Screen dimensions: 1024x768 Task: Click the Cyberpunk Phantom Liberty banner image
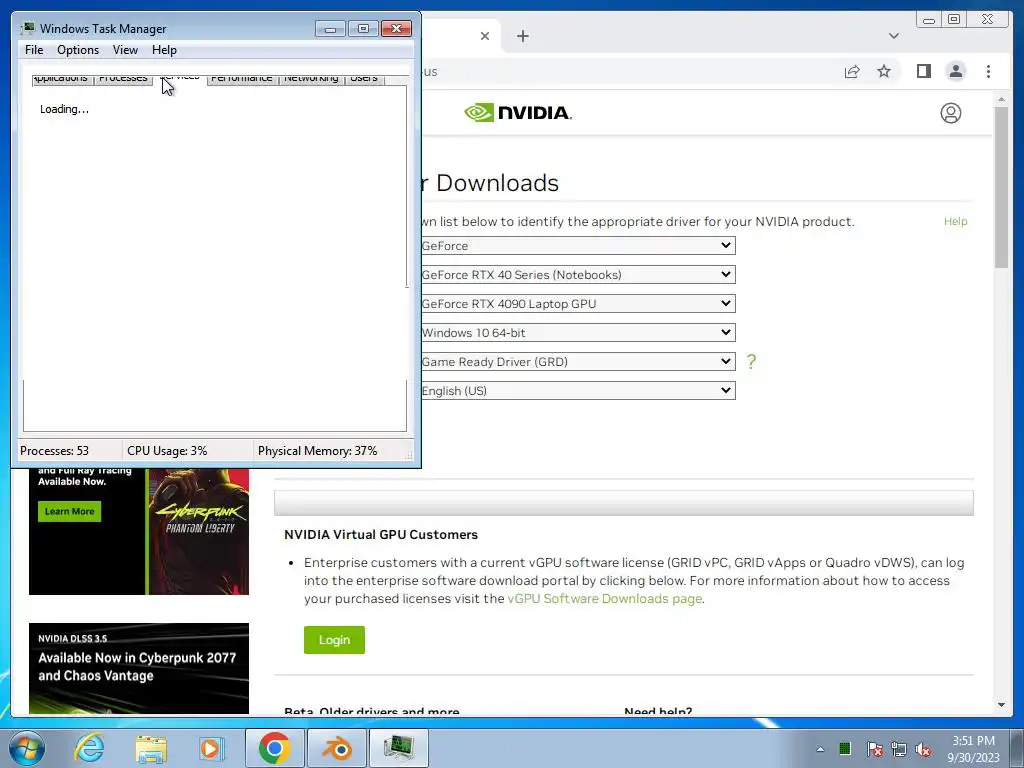coord(199,530)
